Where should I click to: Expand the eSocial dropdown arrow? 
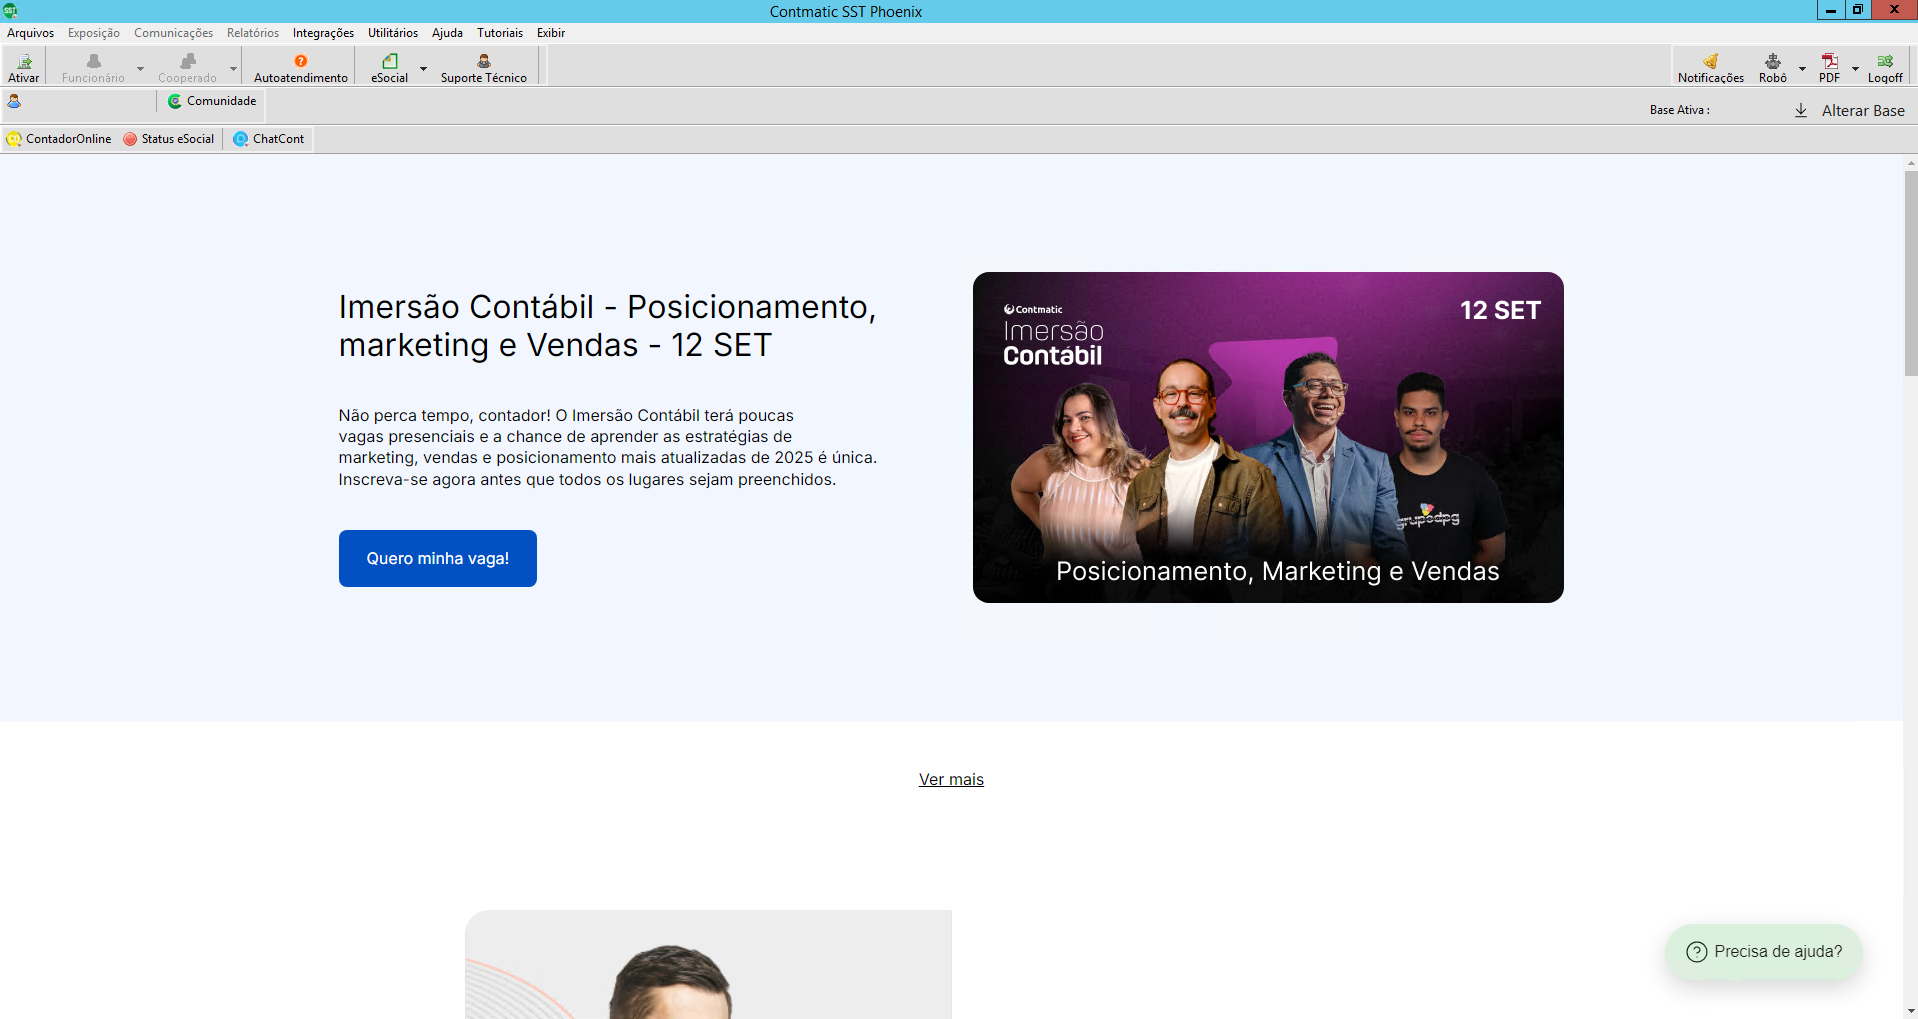423,68
